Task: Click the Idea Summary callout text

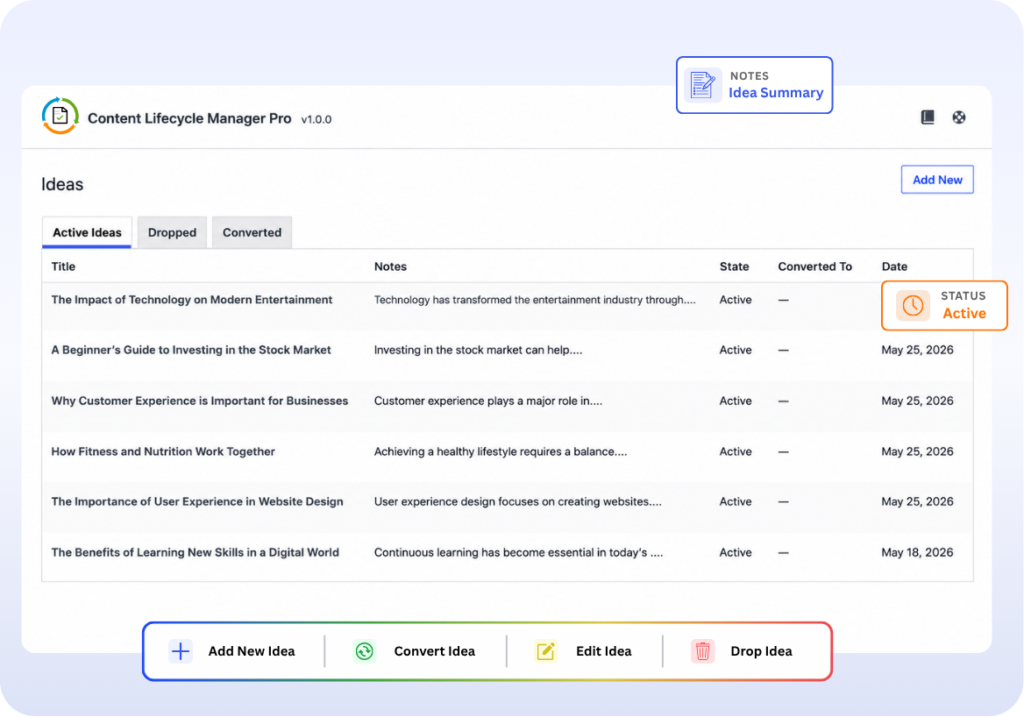Action: (776, 93)
